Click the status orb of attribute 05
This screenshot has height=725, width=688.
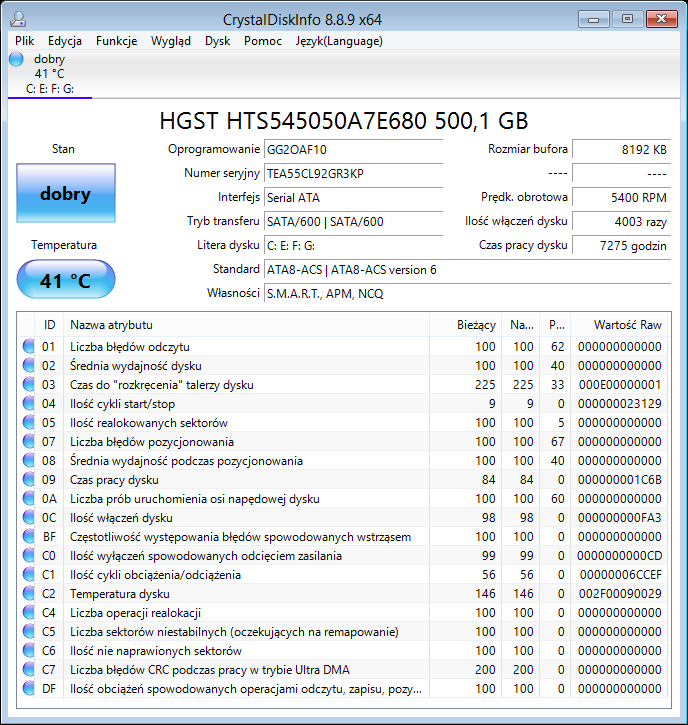pos(28,422)
